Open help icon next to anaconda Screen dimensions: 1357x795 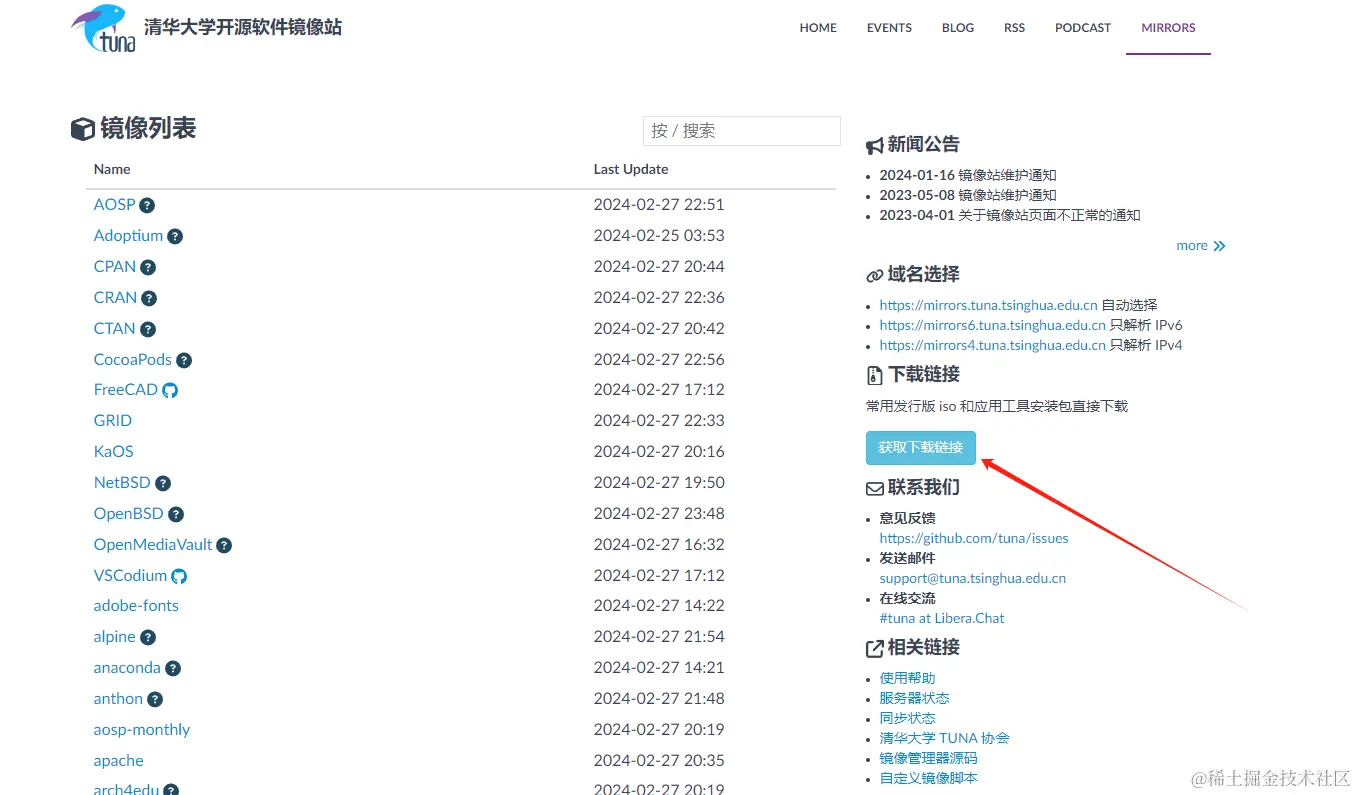pos(173,668)
